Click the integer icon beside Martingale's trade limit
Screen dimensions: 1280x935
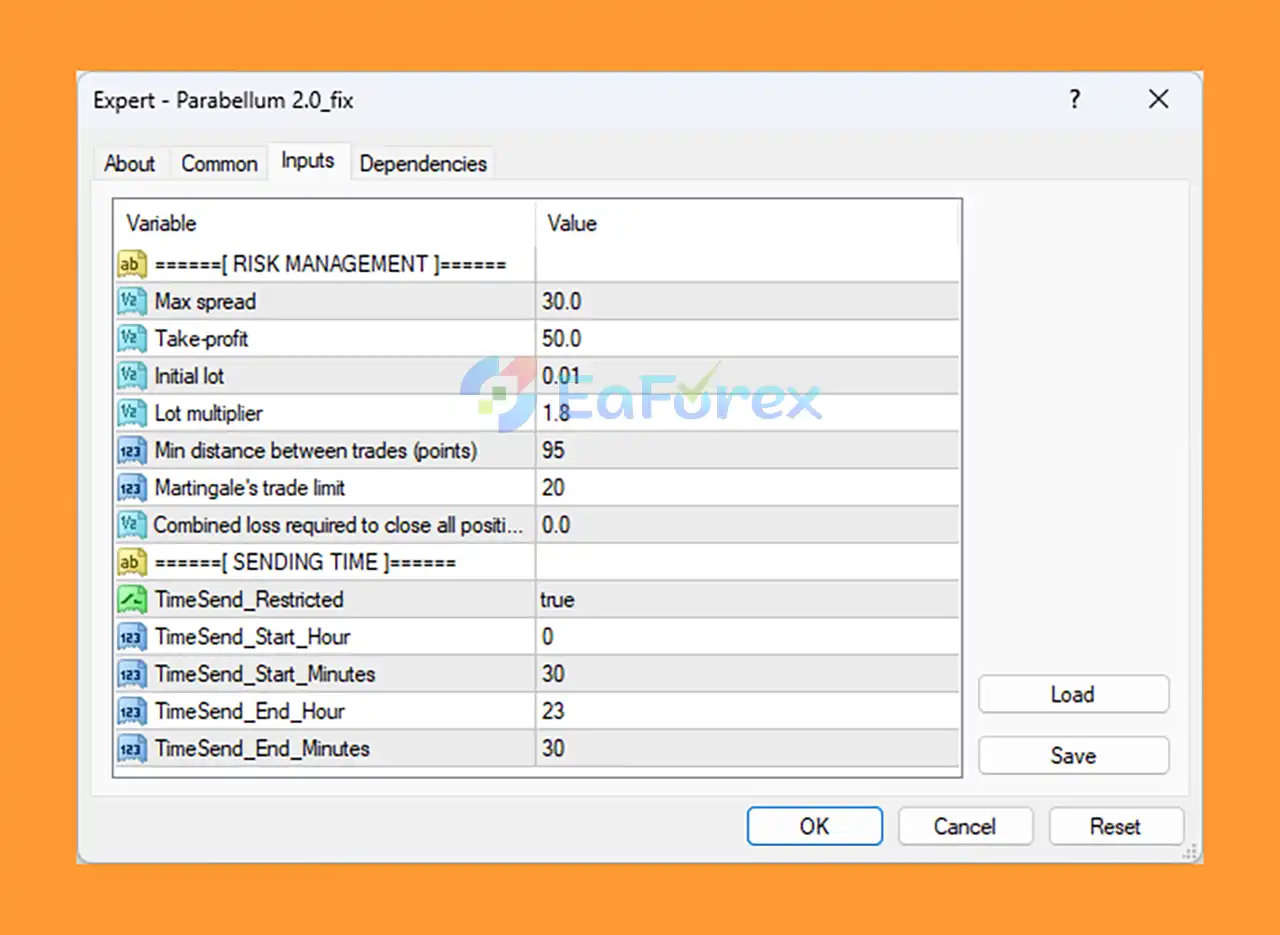pyautogui.click(x=132, y=488)
